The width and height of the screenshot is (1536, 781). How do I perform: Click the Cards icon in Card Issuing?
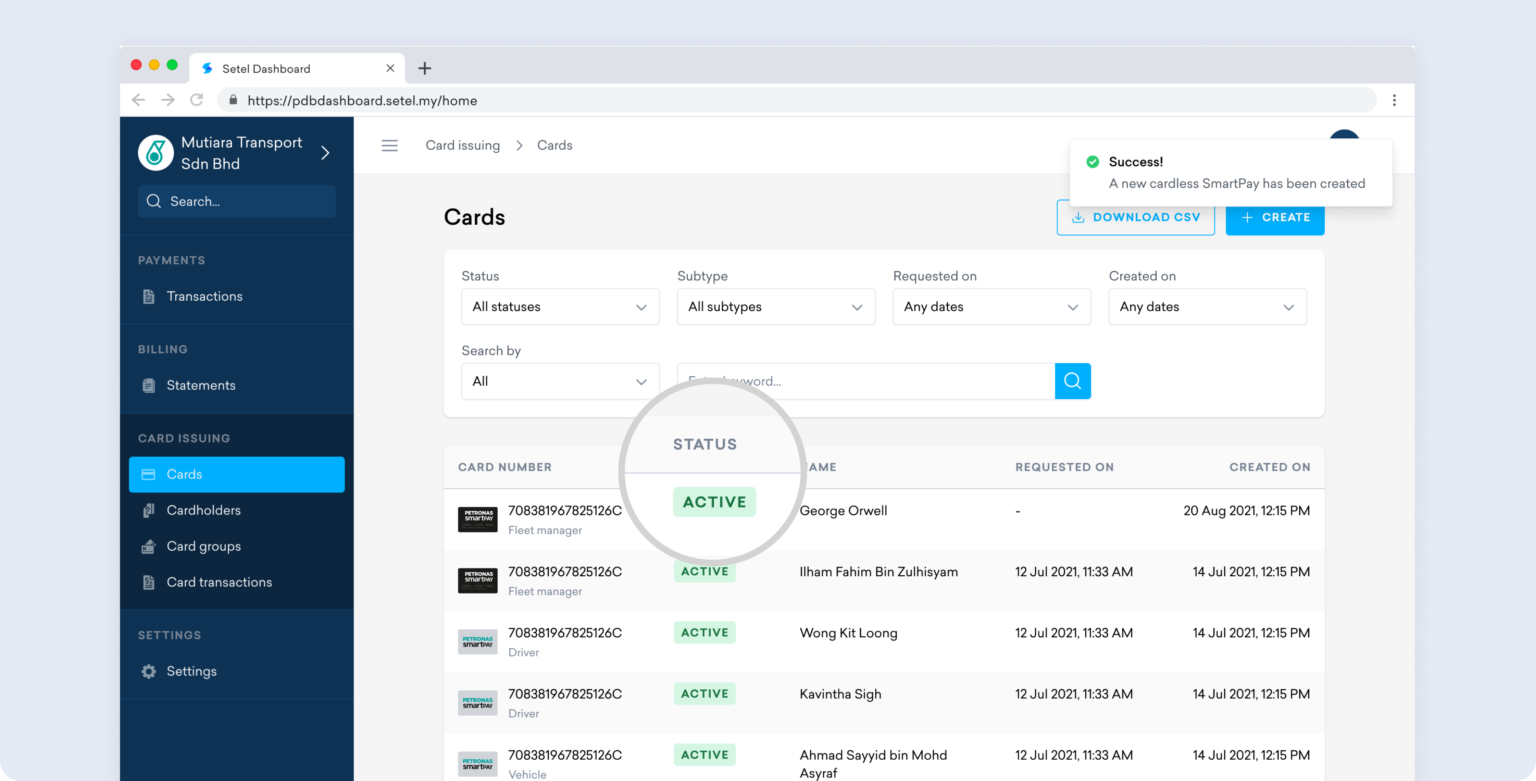(x=150, y=474)
